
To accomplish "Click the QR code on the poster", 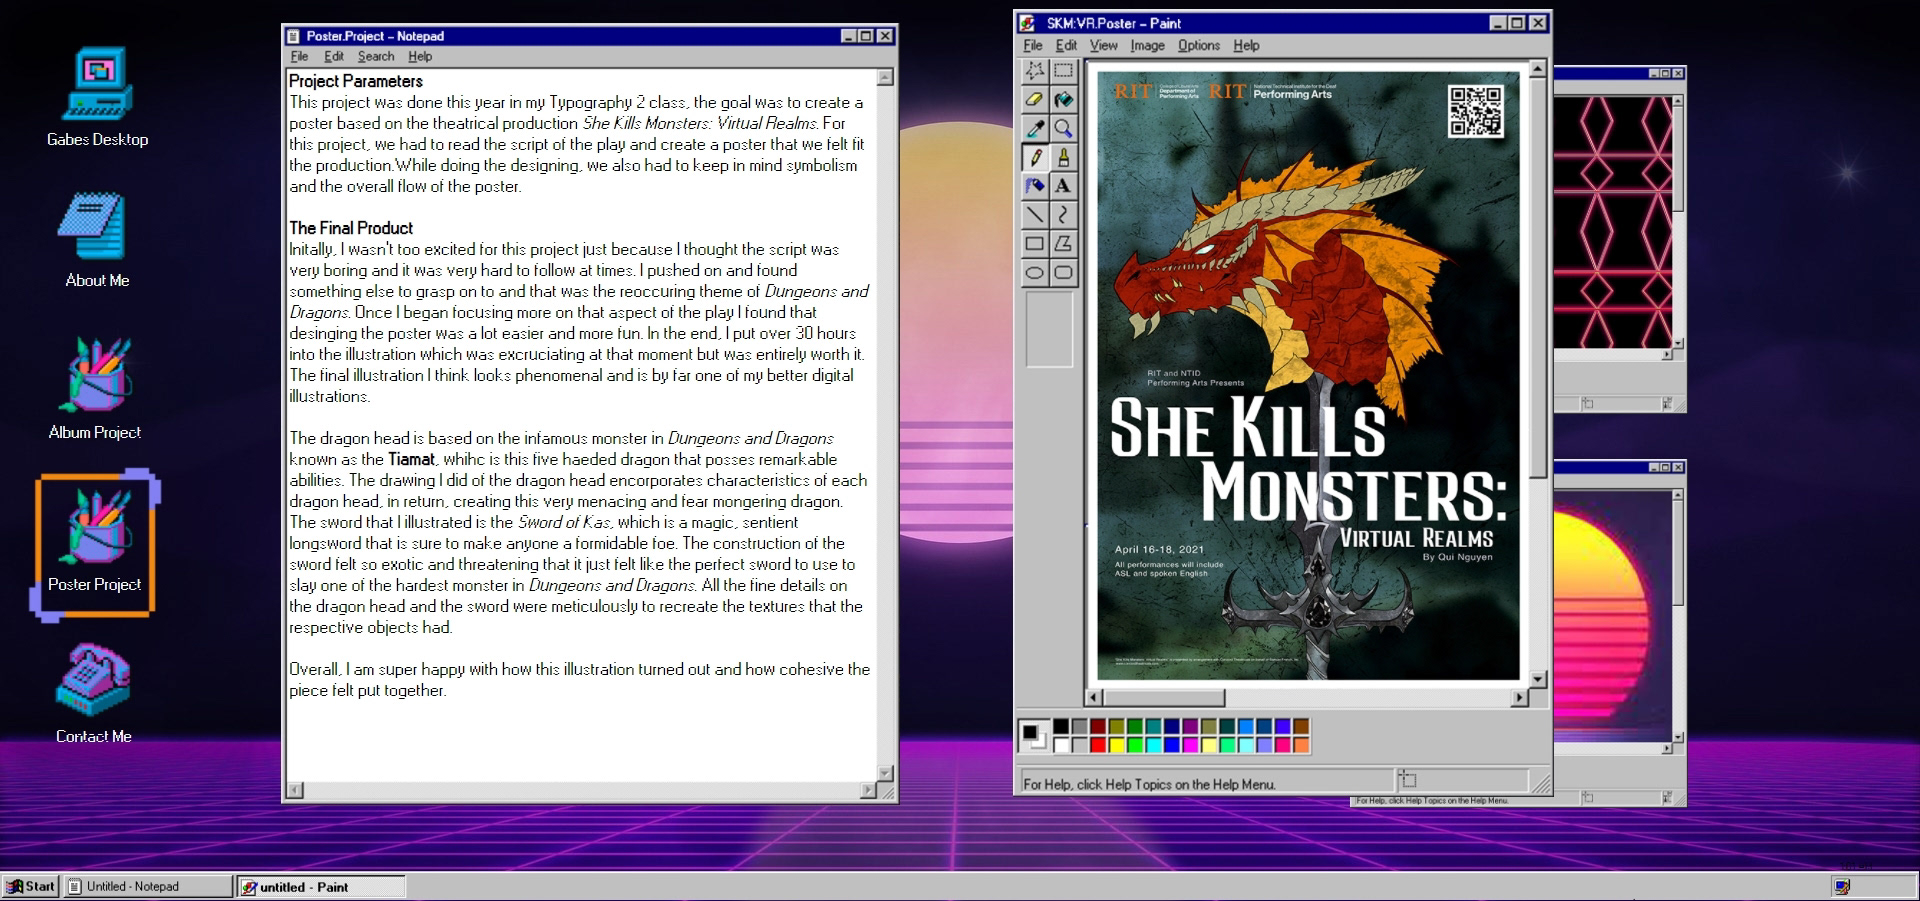I will pos(1476,111).
